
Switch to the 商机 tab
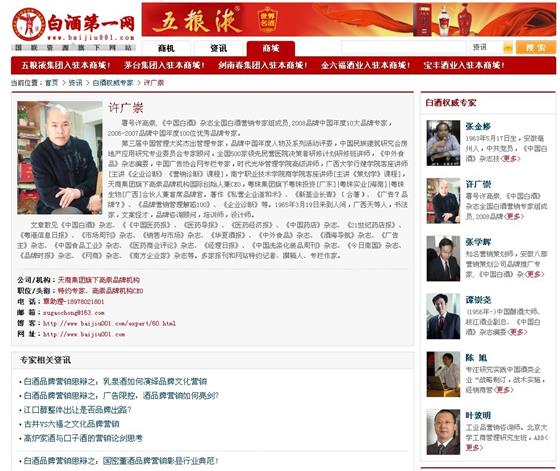point(166,48)
